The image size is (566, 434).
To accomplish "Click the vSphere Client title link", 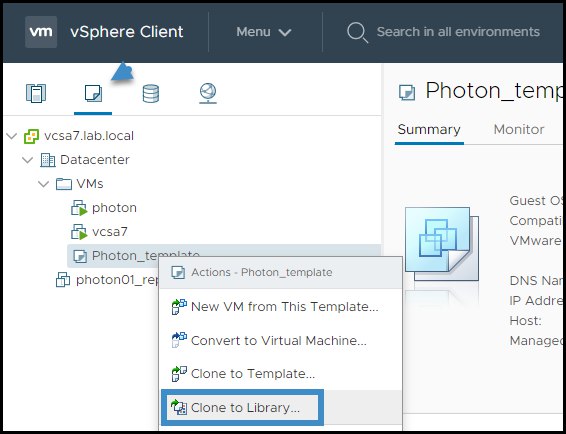I will [x=127, y=32].
